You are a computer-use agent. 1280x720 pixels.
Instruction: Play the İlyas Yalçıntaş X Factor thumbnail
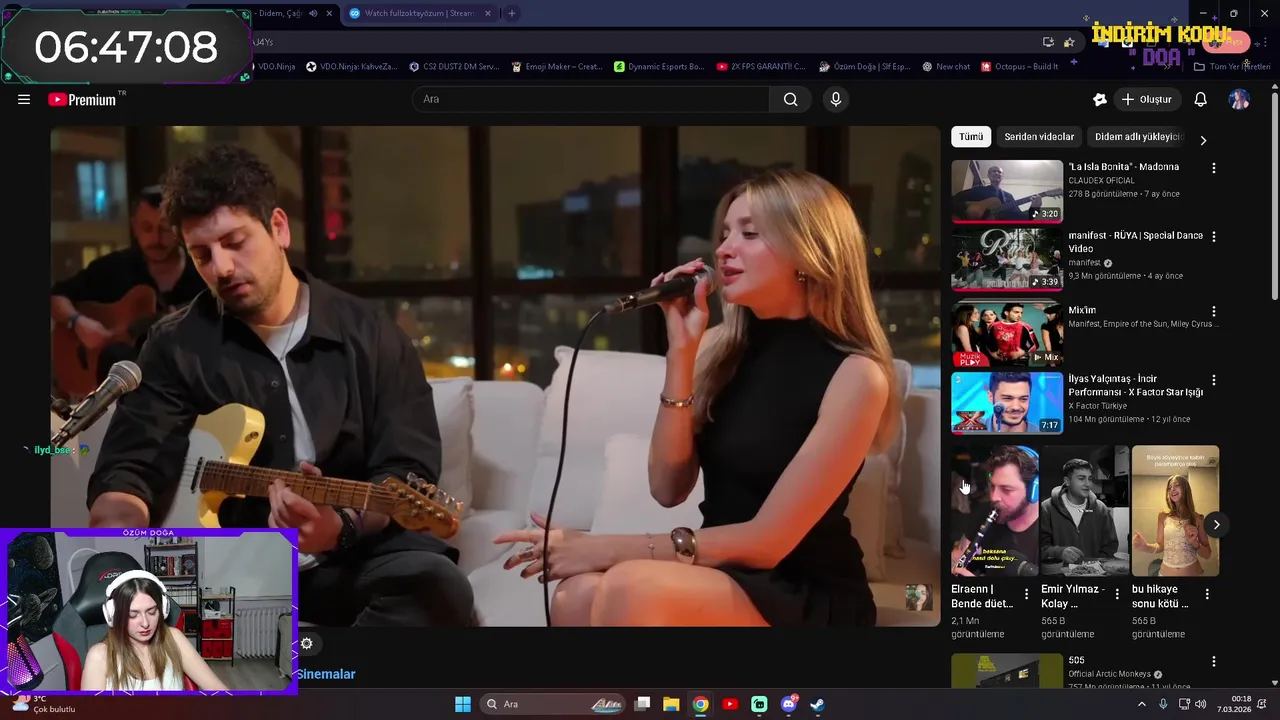point(1007,403)
